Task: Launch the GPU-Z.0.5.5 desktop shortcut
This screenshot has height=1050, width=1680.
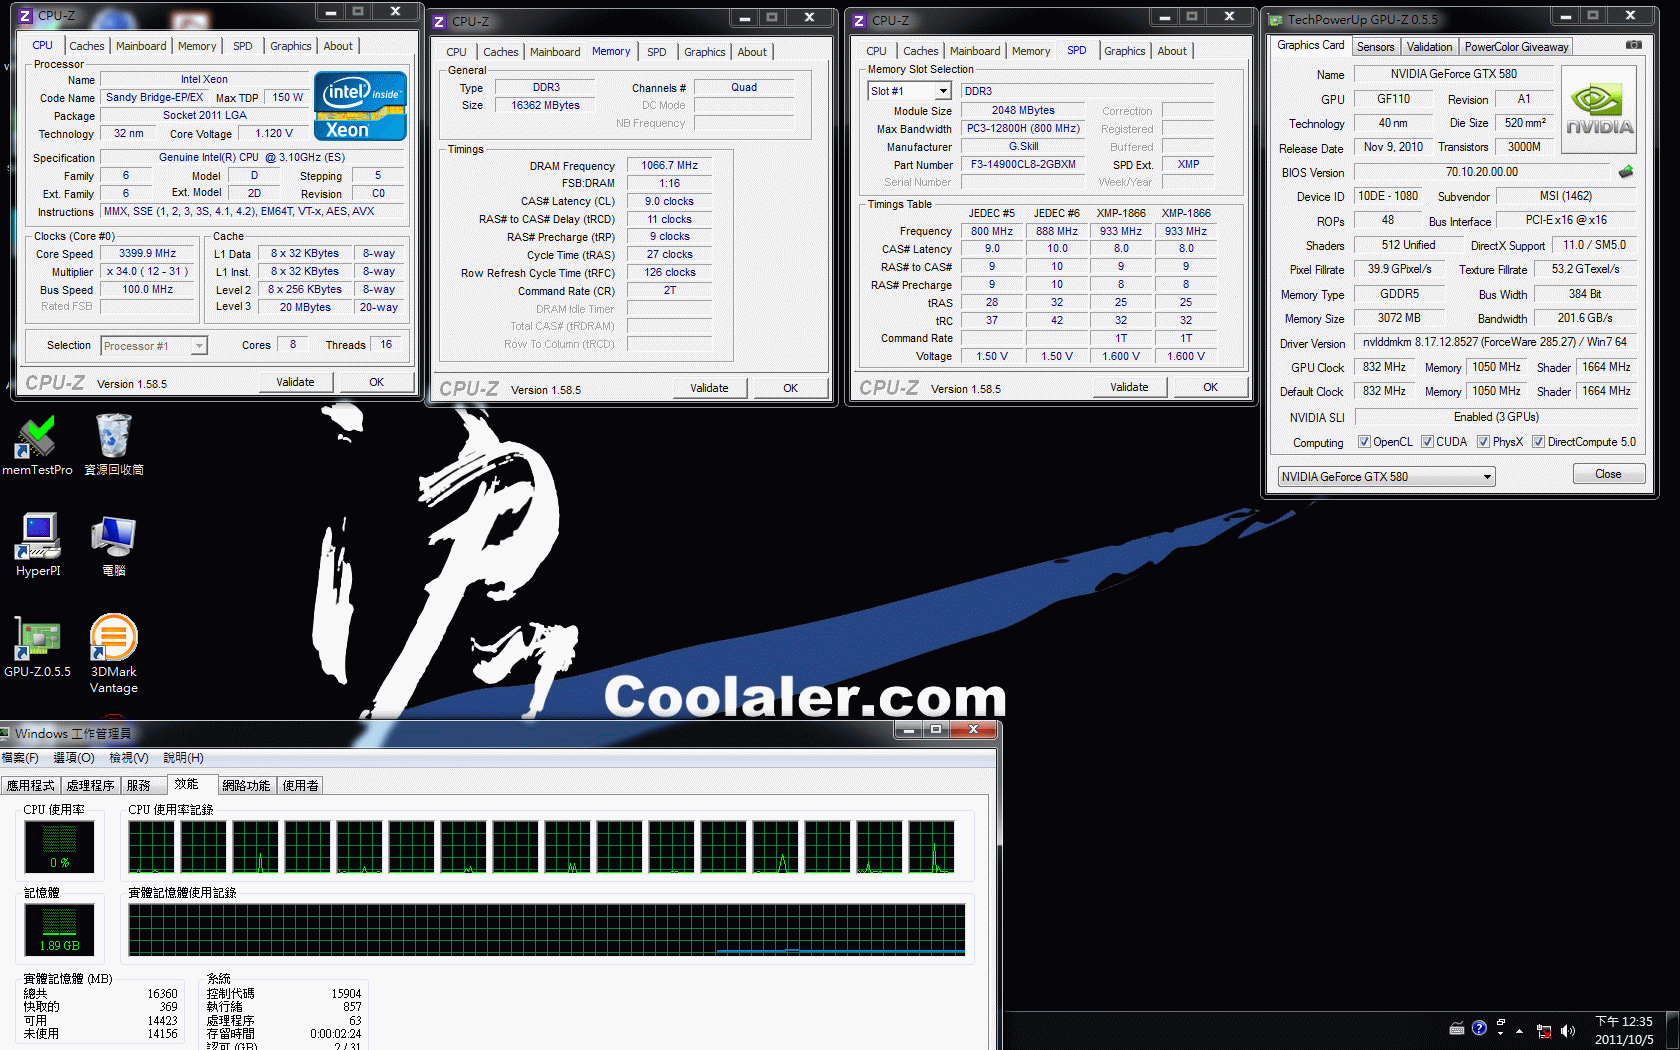Action: pyautogui.click(x=37, y=646)
